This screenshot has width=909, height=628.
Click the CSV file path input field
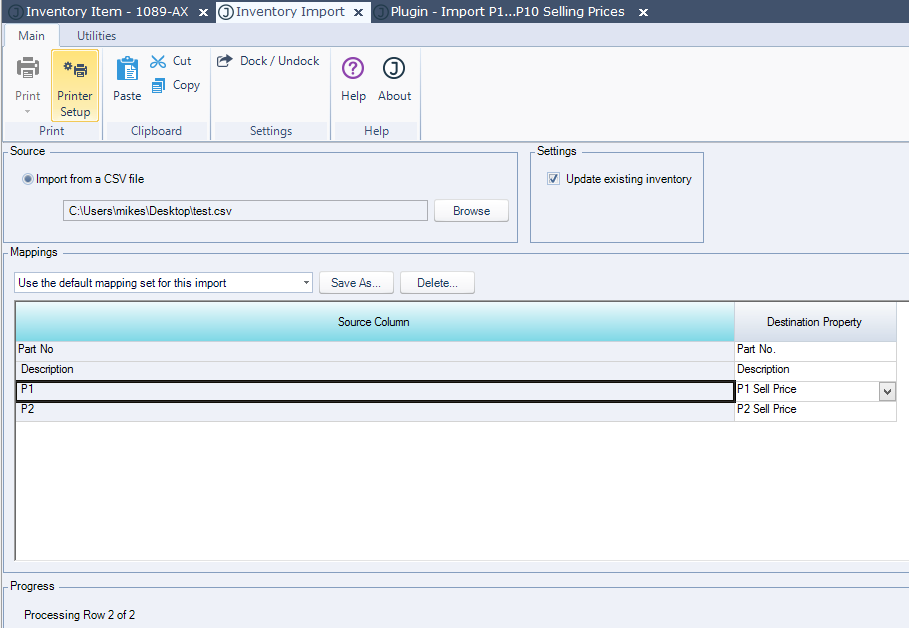point(245,211)
